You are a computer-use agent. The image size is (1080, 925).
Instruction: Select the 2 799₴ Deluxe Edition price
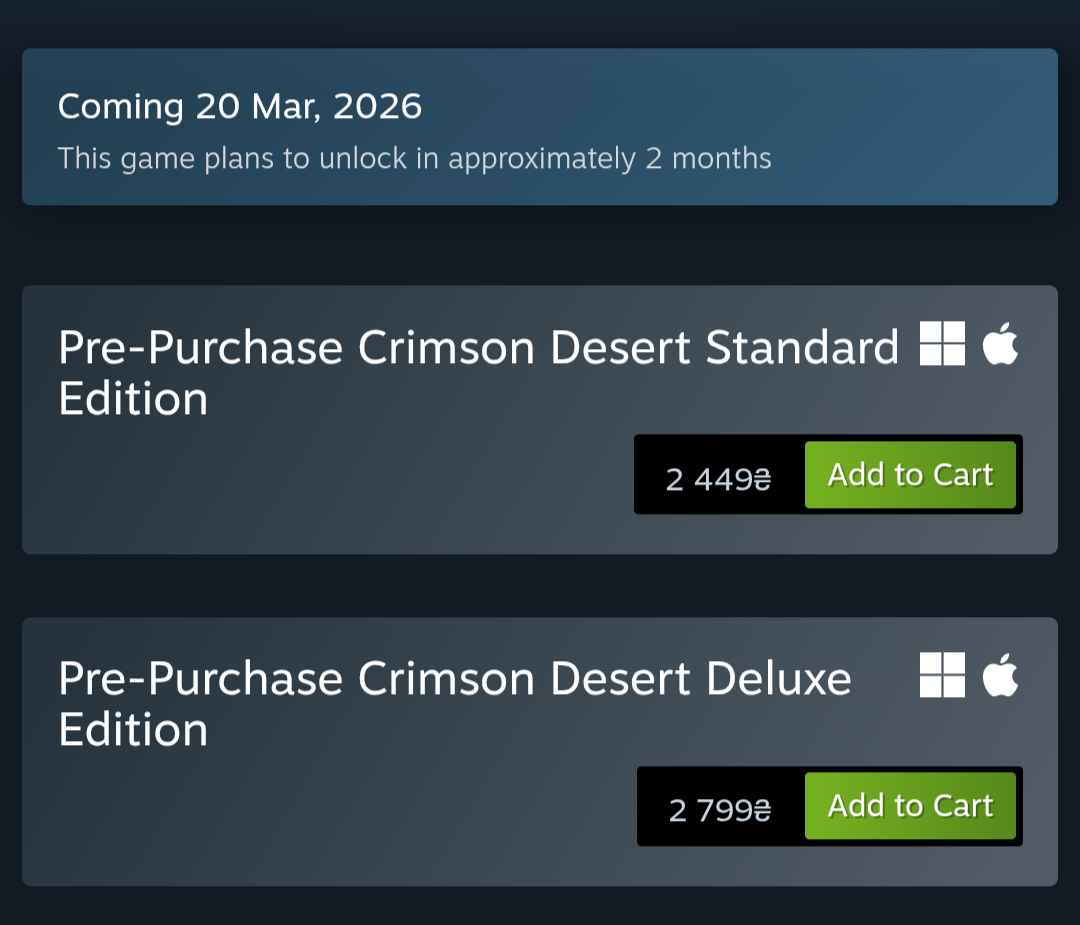click(x=720, y=810)
